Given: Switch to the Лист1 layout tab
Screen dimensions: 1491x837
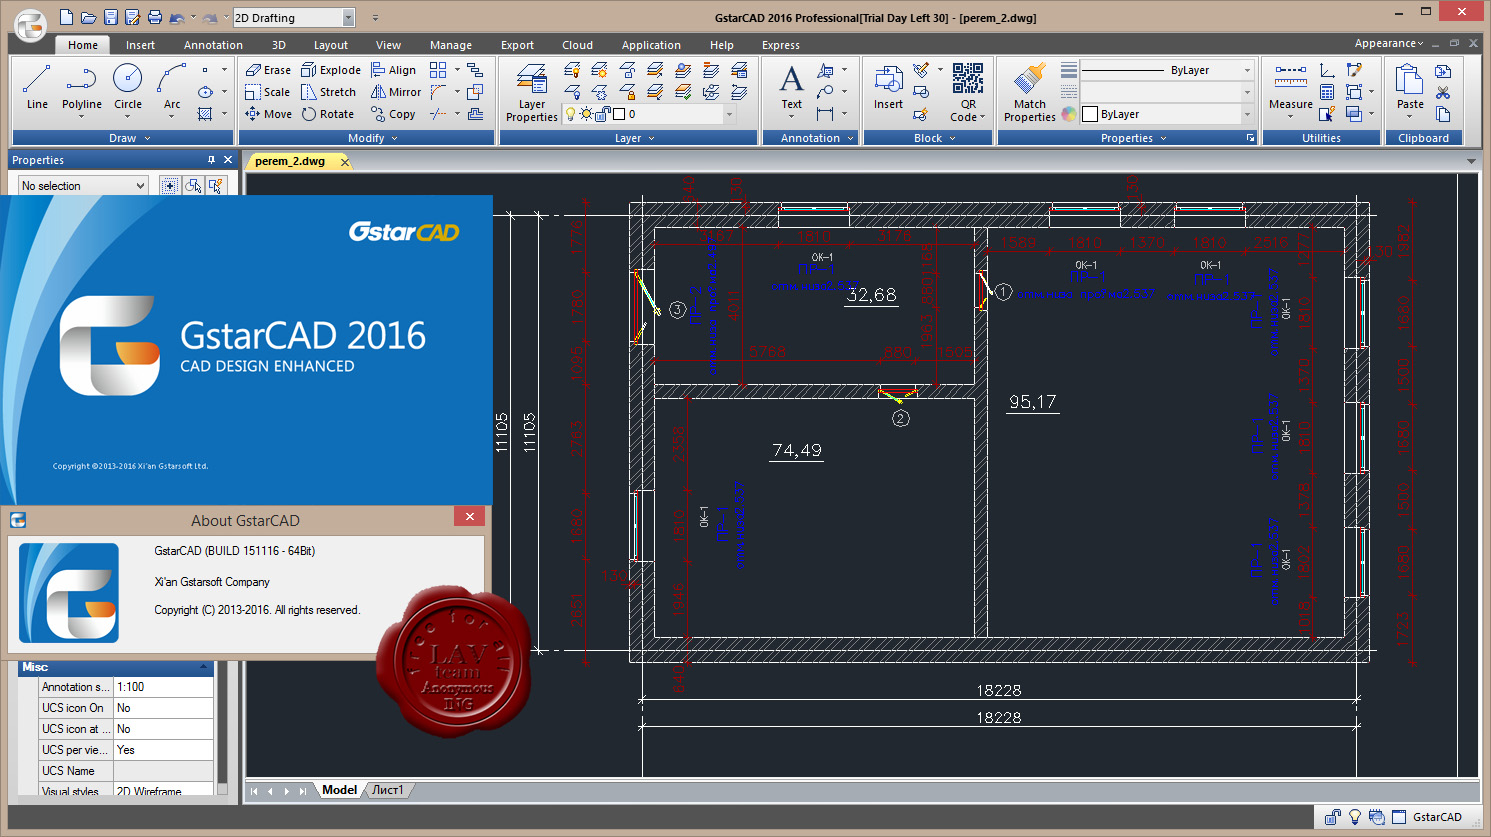Looking at the screenshot, I should [x=388, y=790].
